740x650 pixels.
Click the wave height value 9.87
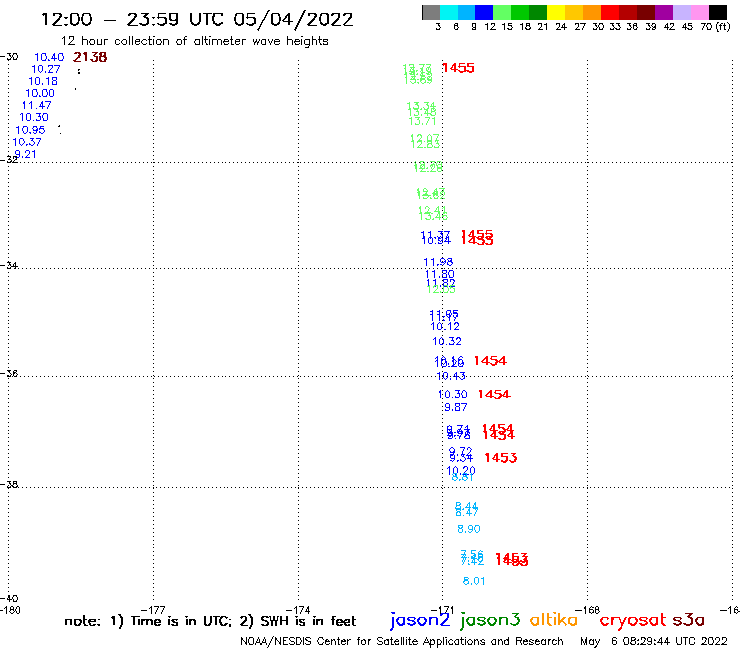point(455,407)
